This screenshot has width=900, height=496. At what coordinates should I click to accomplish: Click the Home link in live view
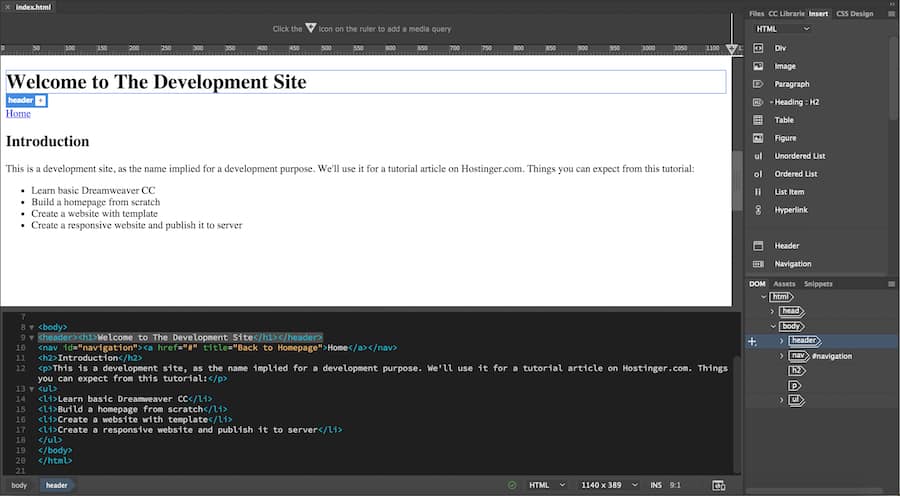pyautogui.click(x=18, y=114)
